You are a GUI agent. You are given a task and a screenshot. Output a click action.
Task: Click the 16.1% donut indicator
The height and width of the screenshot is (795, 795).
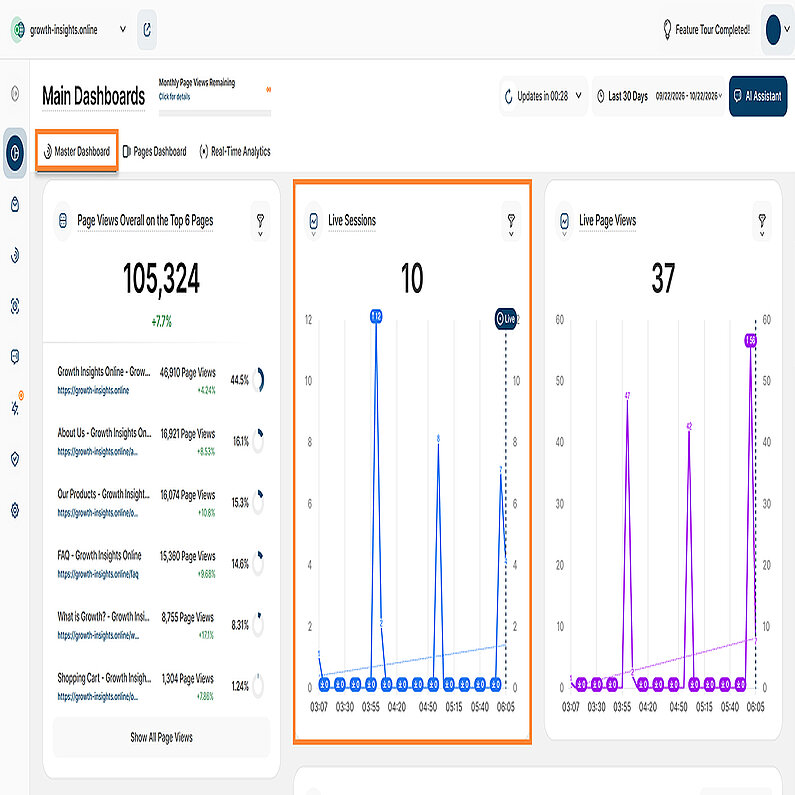258,441
